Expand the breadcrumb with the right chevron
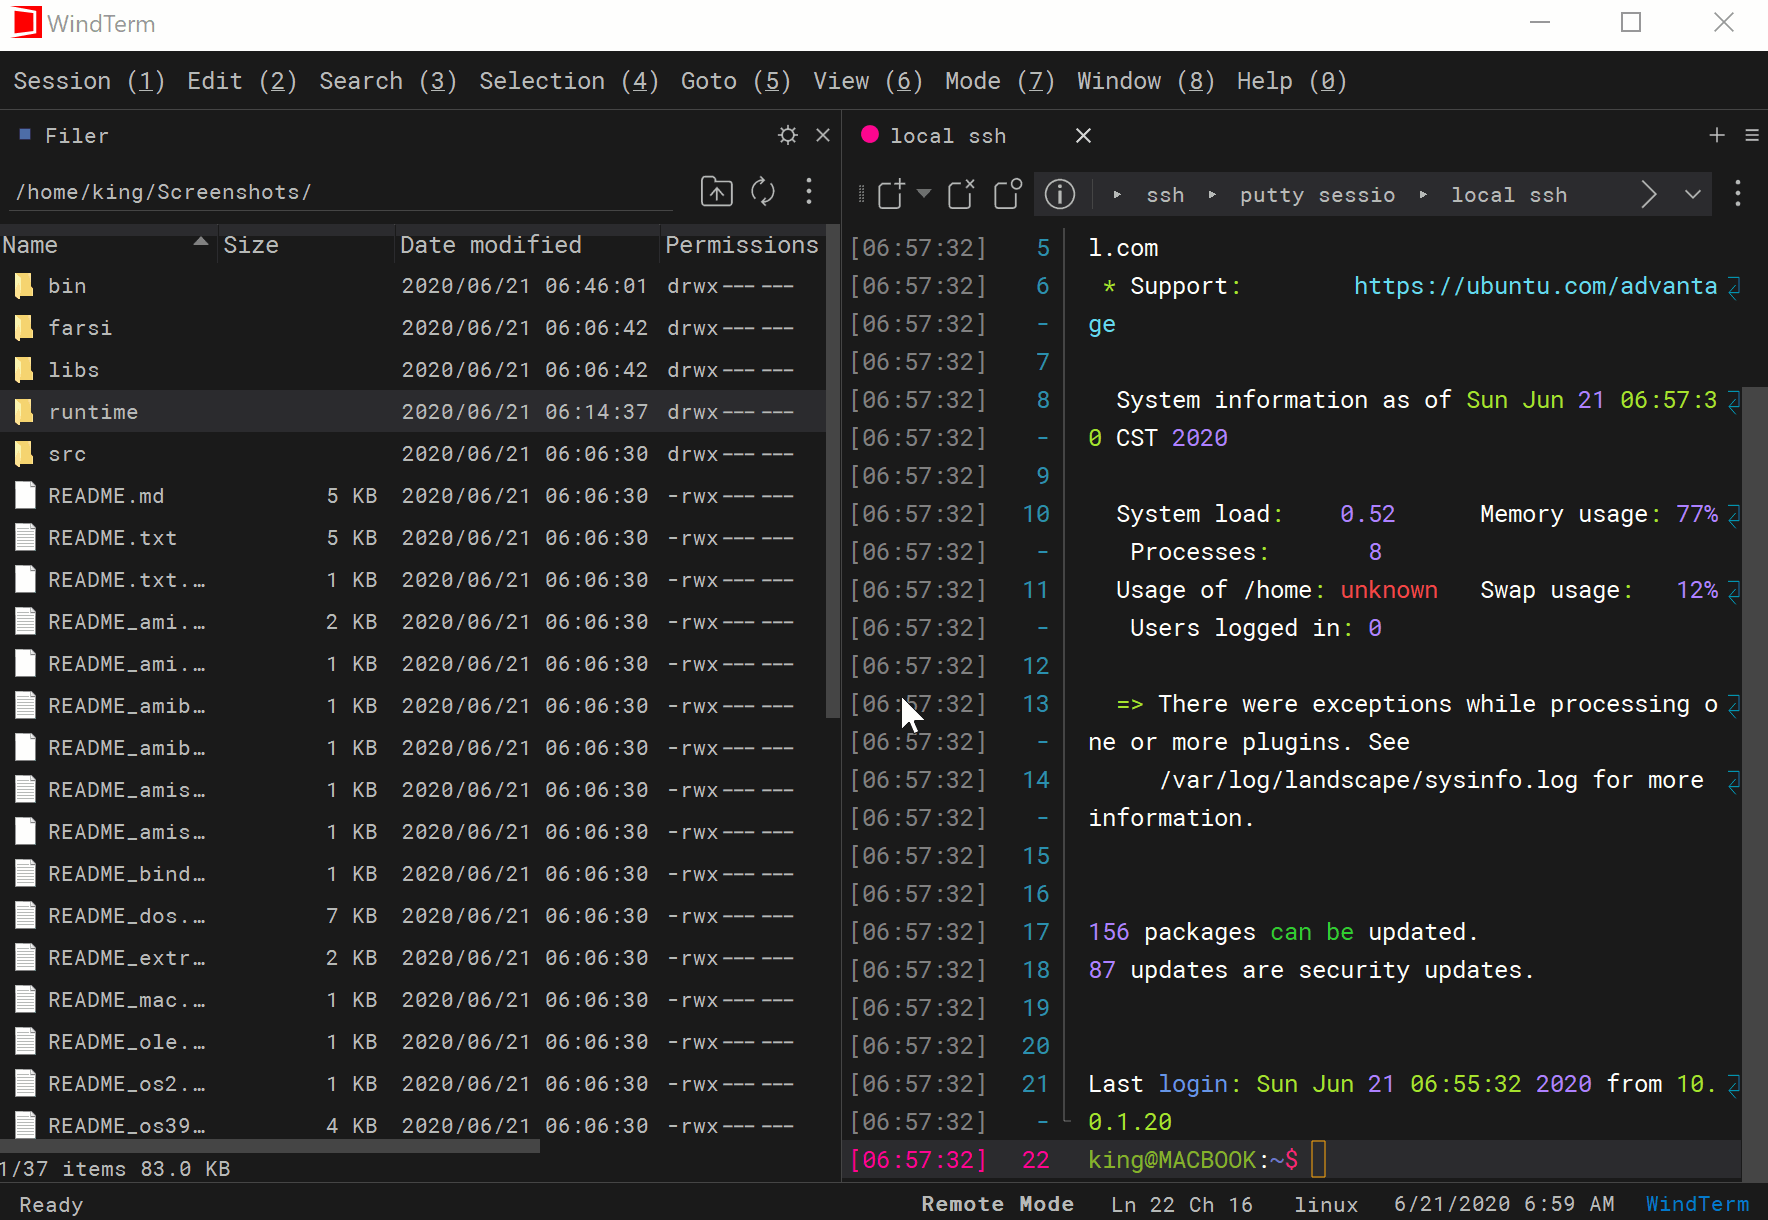The width and height of the screenshot is (1768, 1220). click(1648, 194)
